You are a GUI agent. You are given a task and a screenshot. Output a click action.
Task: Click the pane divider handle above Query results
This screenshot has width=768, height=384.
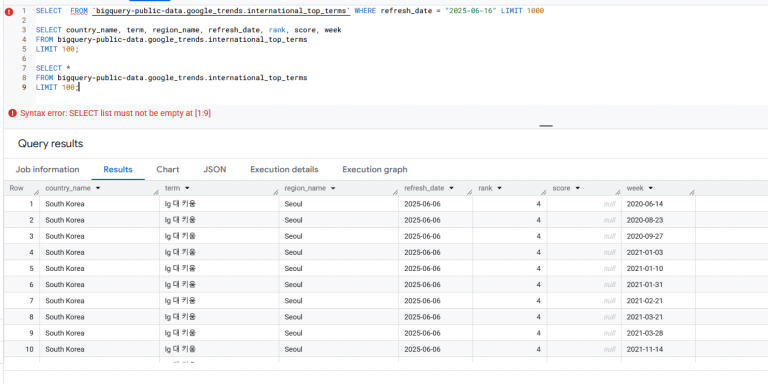point(546,126)
